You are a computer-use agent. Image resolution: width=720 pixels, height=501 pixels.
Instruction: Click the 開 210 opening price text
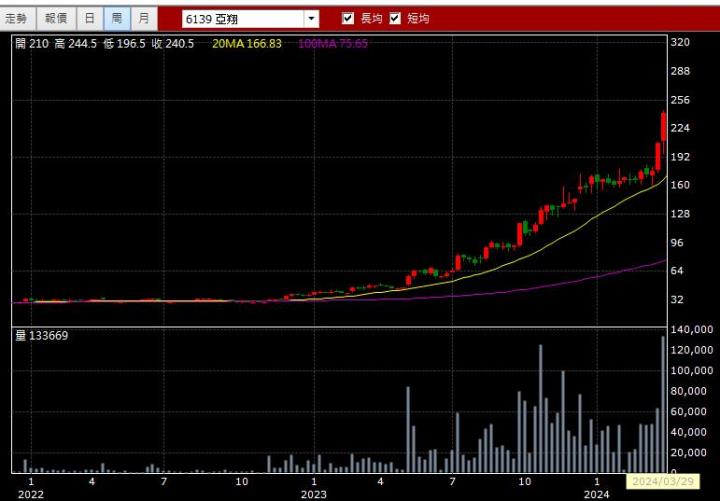32,44
